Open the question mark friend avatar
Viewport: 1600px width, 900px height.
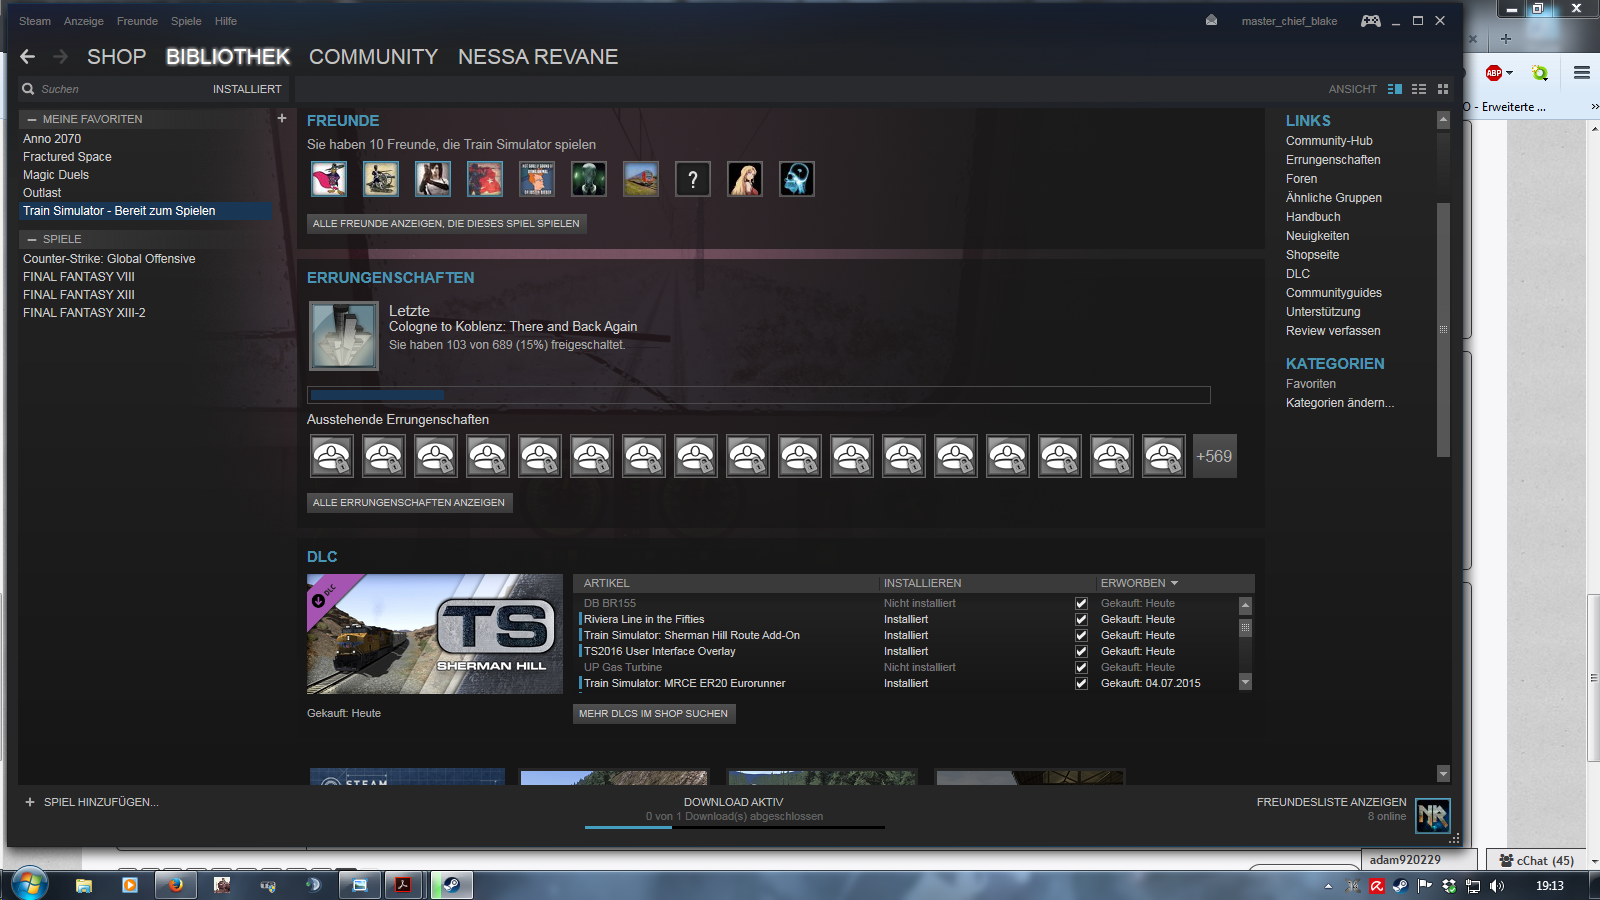pyautogui.click(x=693, y=179)
